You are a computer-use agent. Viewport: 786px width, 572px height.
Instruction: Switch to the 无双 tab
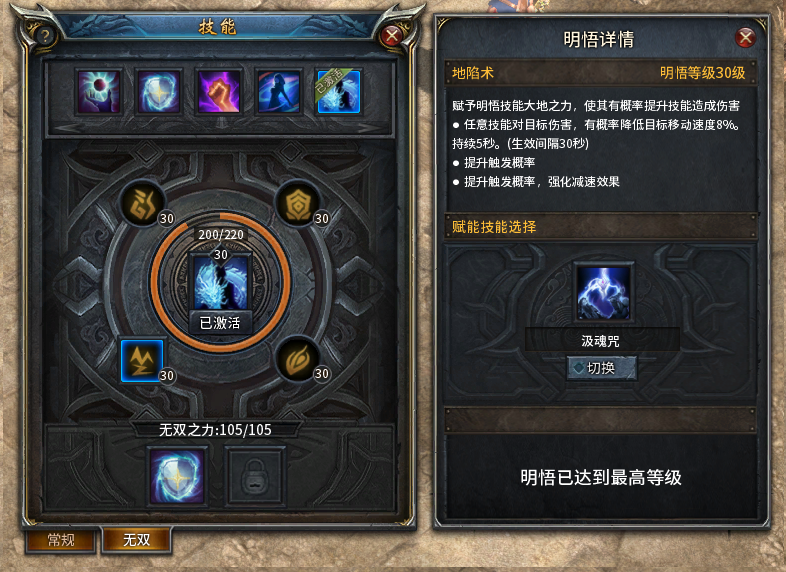(x=137, y=539)
